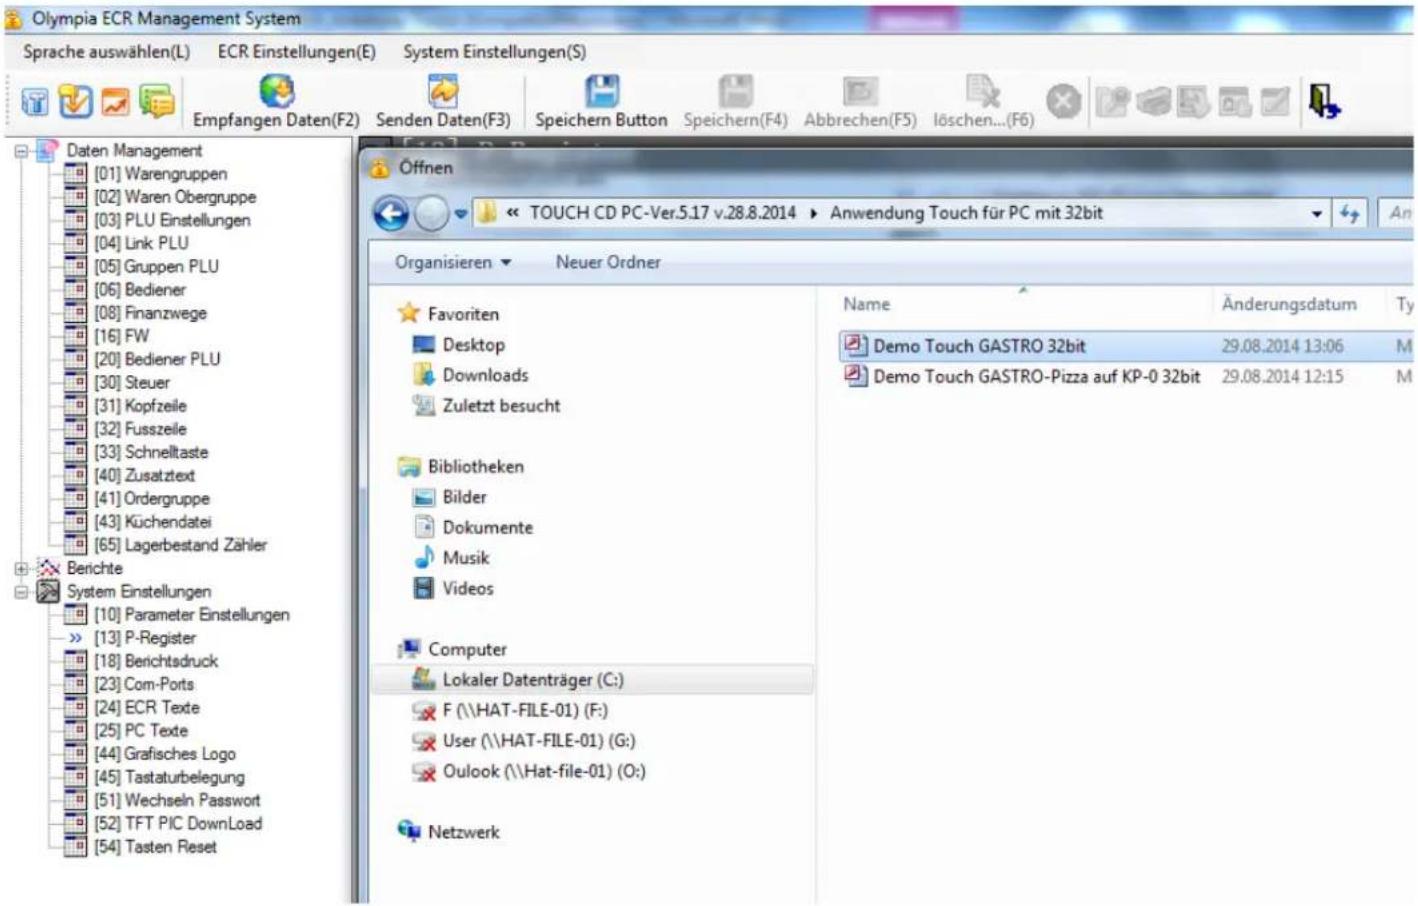Select [54] Tasten Reset entry
Screen dimensions: 1418x906
click(155, 847)
